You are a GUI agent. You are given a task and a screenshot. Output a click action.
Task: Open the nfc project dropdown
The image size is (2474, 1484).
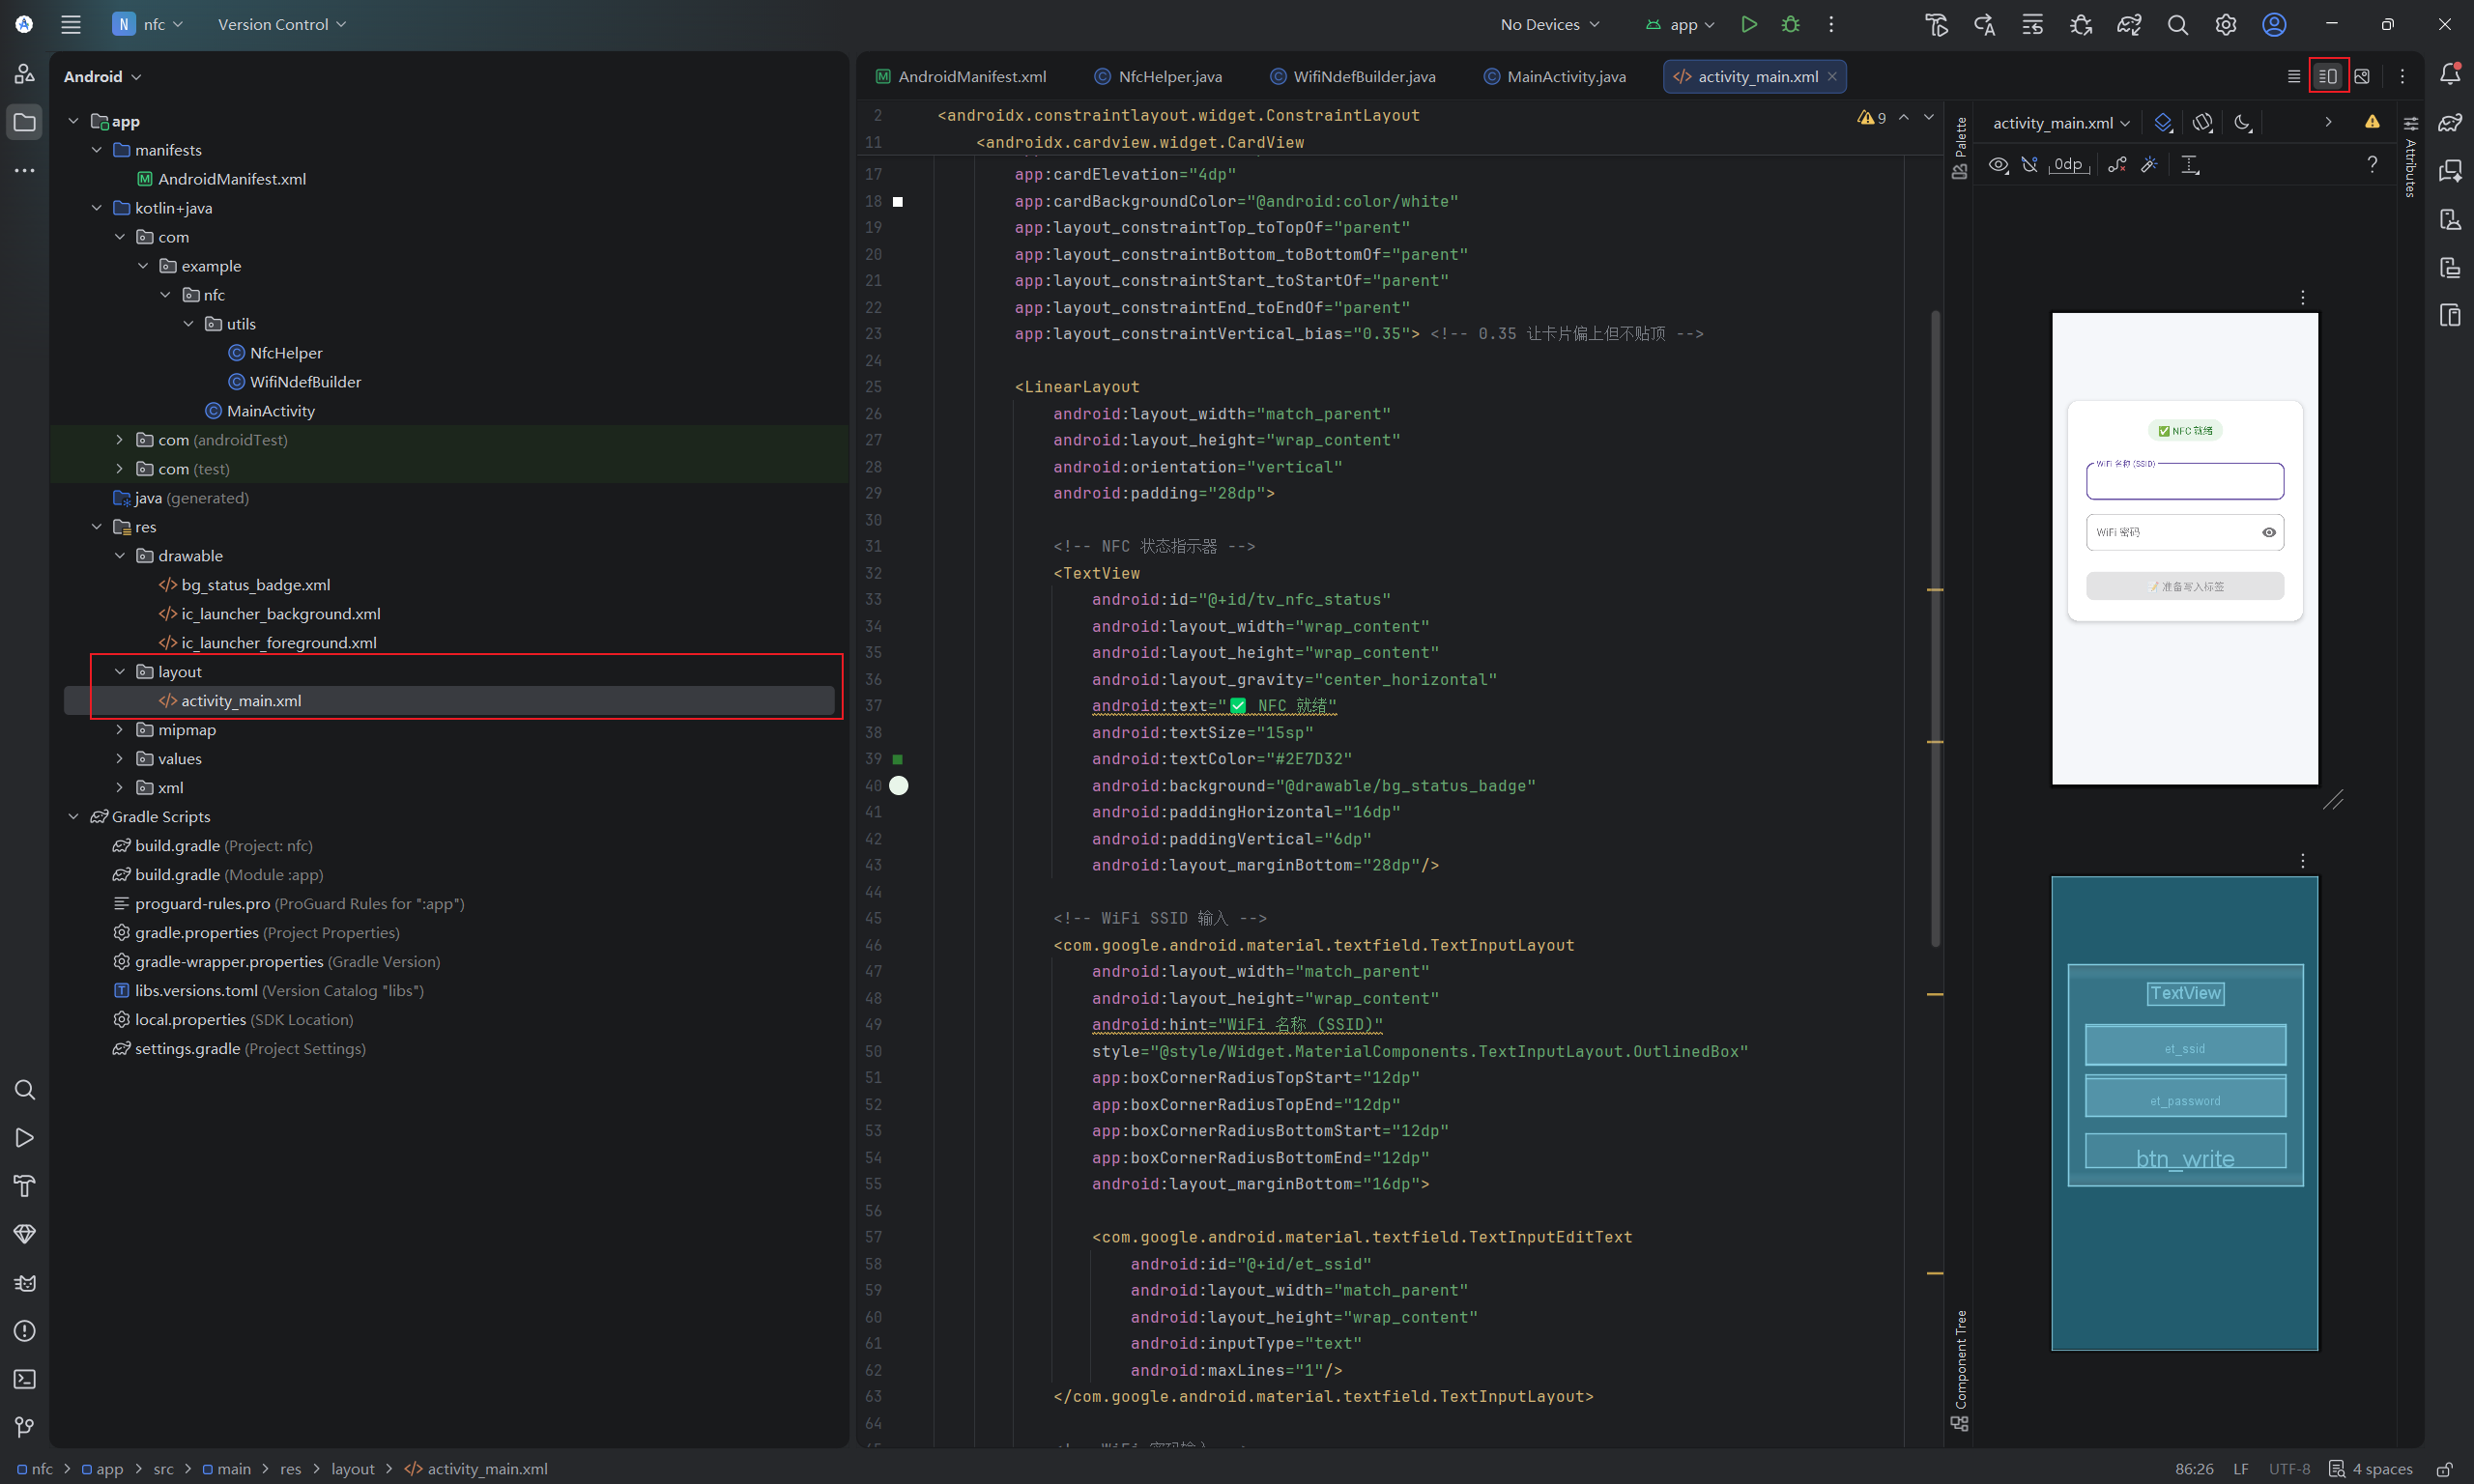click(147, 24)
